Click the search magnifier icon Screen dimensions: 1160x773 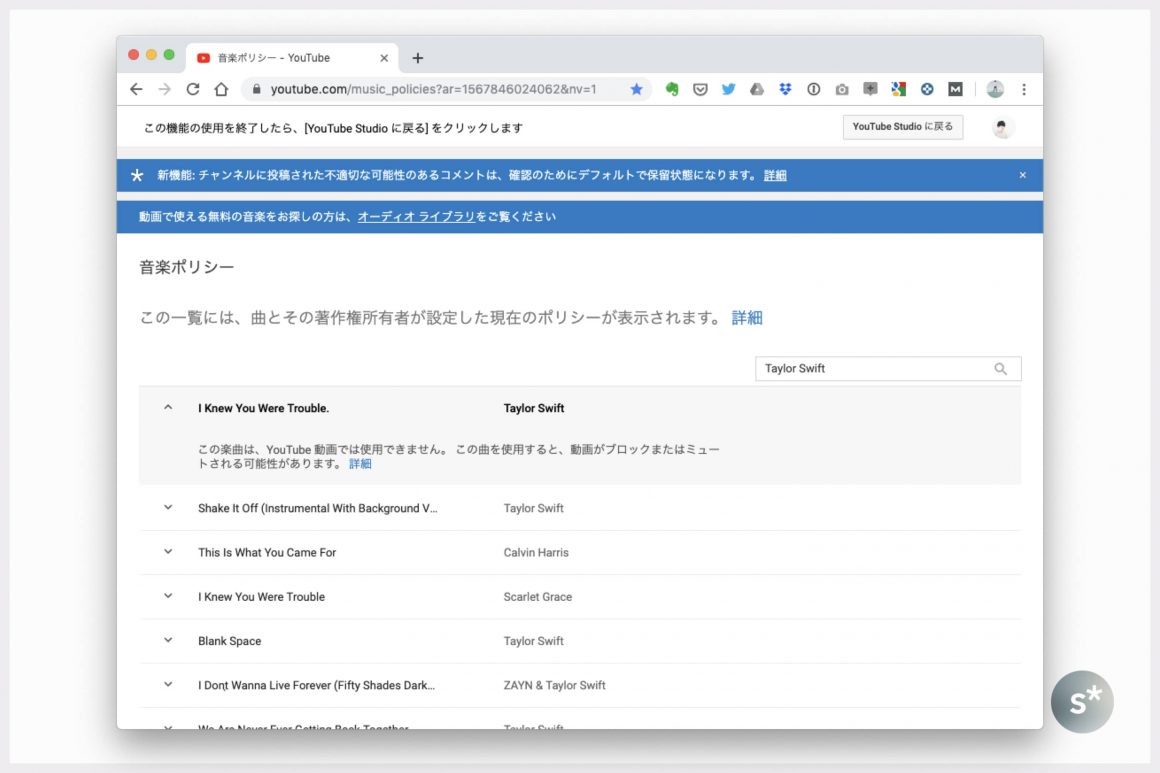[1000, 369]
